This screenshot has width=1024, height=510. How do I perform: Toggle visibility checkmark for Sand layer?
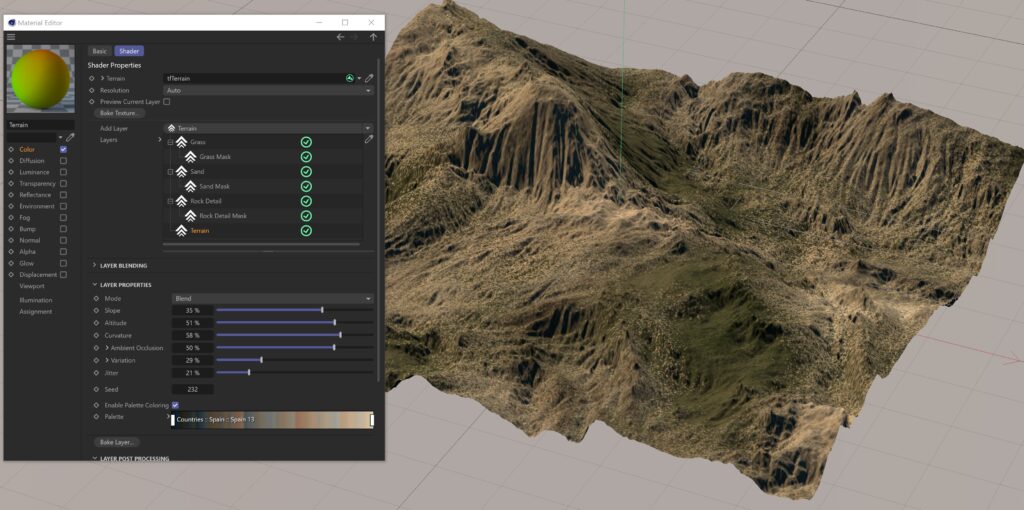(x=306, y=172)
